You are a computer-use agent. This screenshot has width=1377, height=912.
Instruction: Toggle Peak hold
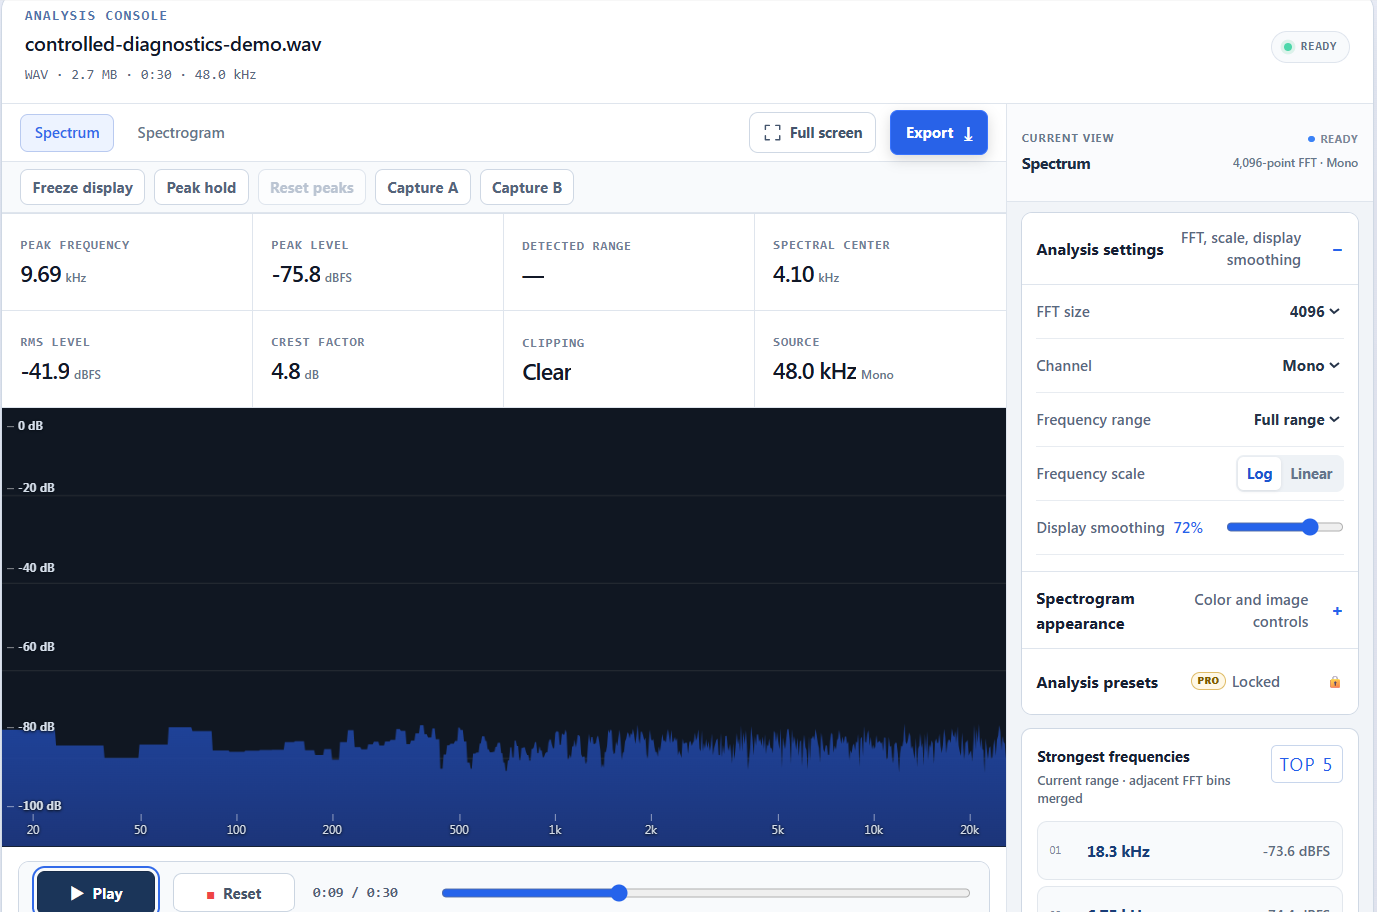(201, 188)
